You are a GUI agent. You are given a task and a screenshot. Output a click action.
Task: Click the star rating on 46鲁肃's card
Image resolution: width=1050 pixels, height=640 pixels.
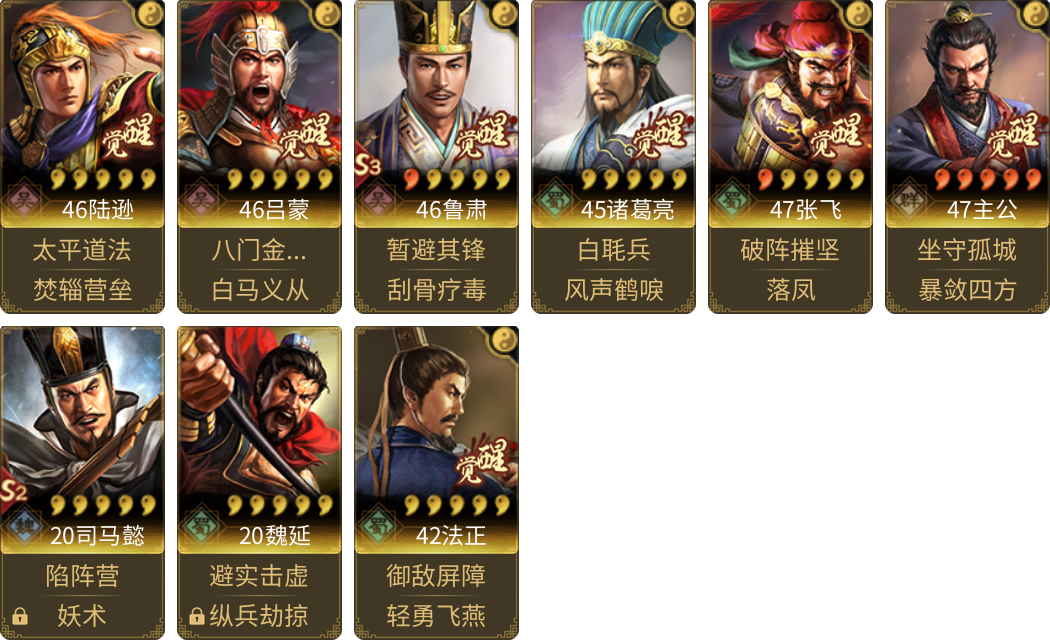coord(458,179)
